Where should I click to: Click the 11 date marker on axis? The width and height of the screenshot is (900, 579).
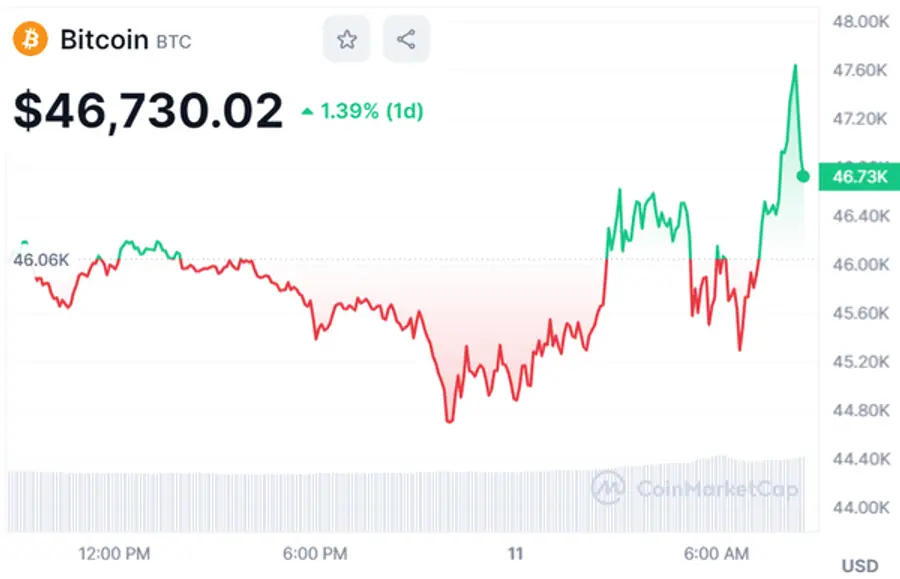click(x=516, y=553)
